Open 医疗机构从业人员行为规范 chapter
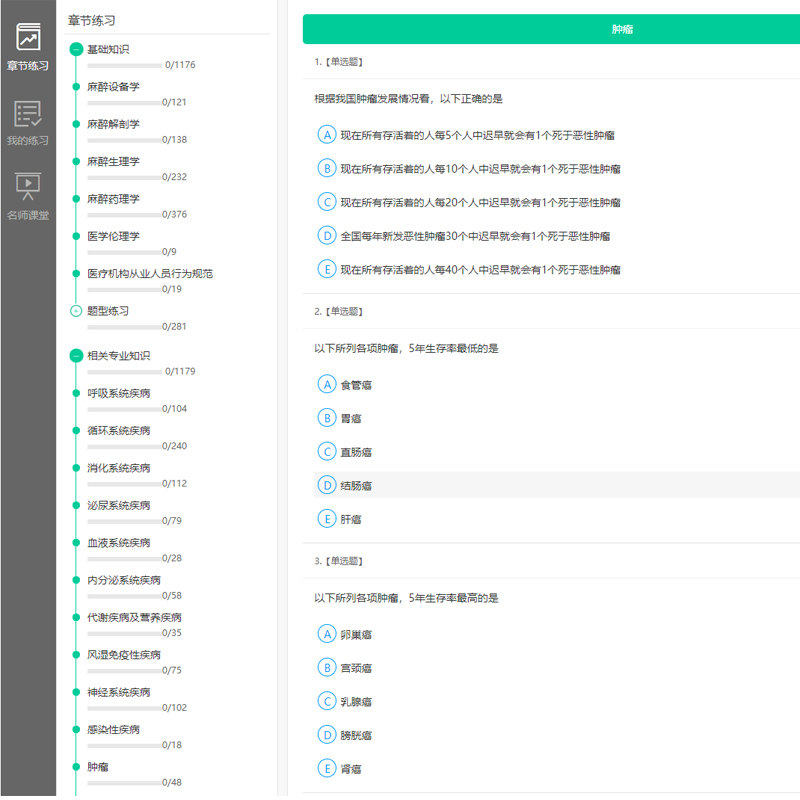 tap(150, 273)
